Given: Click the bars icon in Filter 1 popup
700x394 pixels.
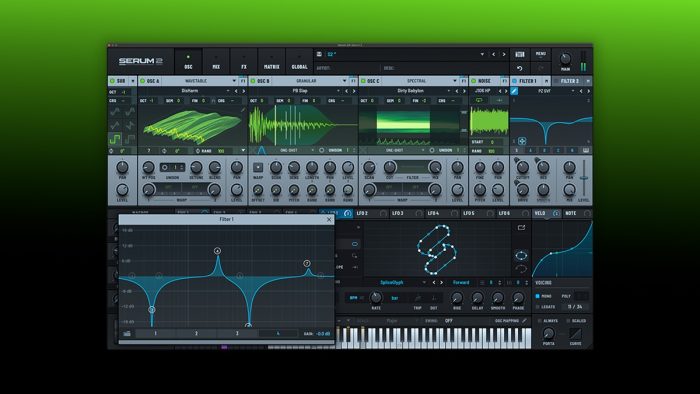Looking at the screenshot, I should point(127,333).
